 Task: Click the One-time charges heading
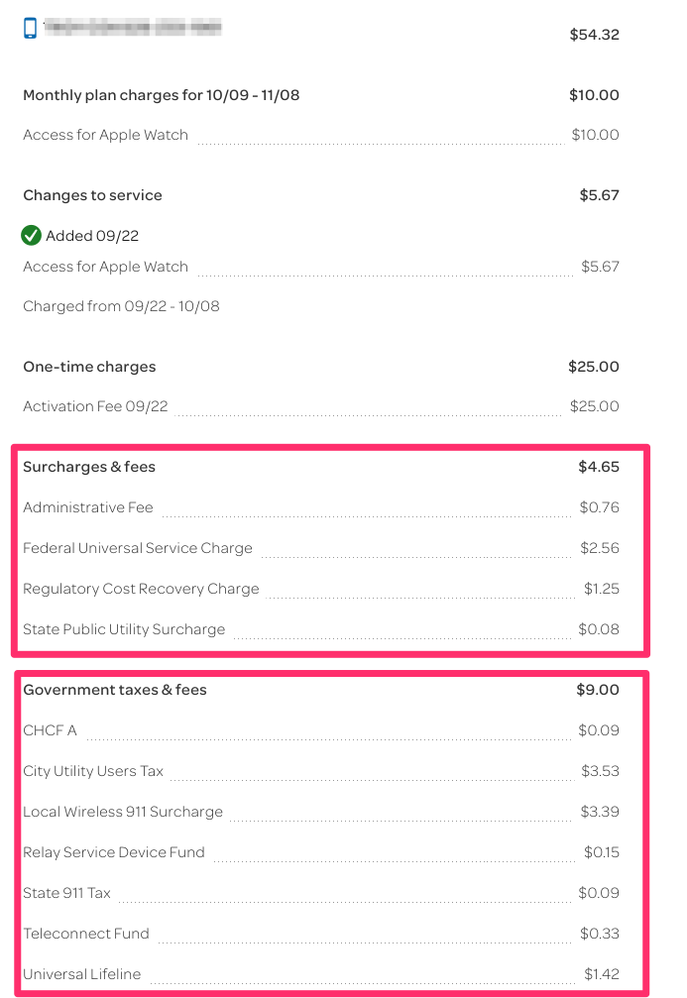90,367
